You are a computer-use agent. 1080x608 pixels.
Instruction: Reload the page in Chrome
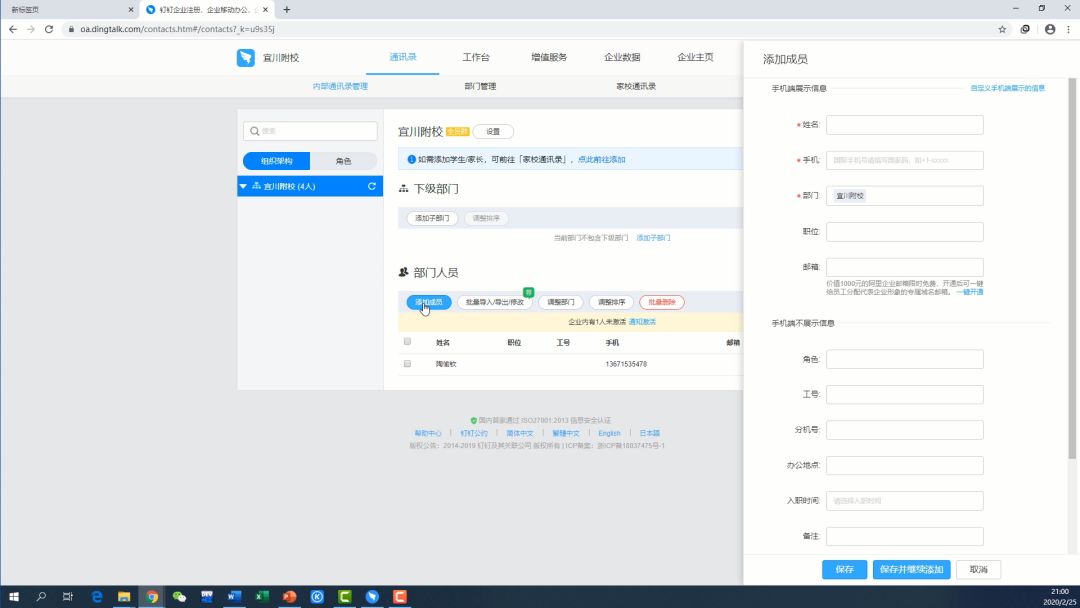(x=48, y=29)
